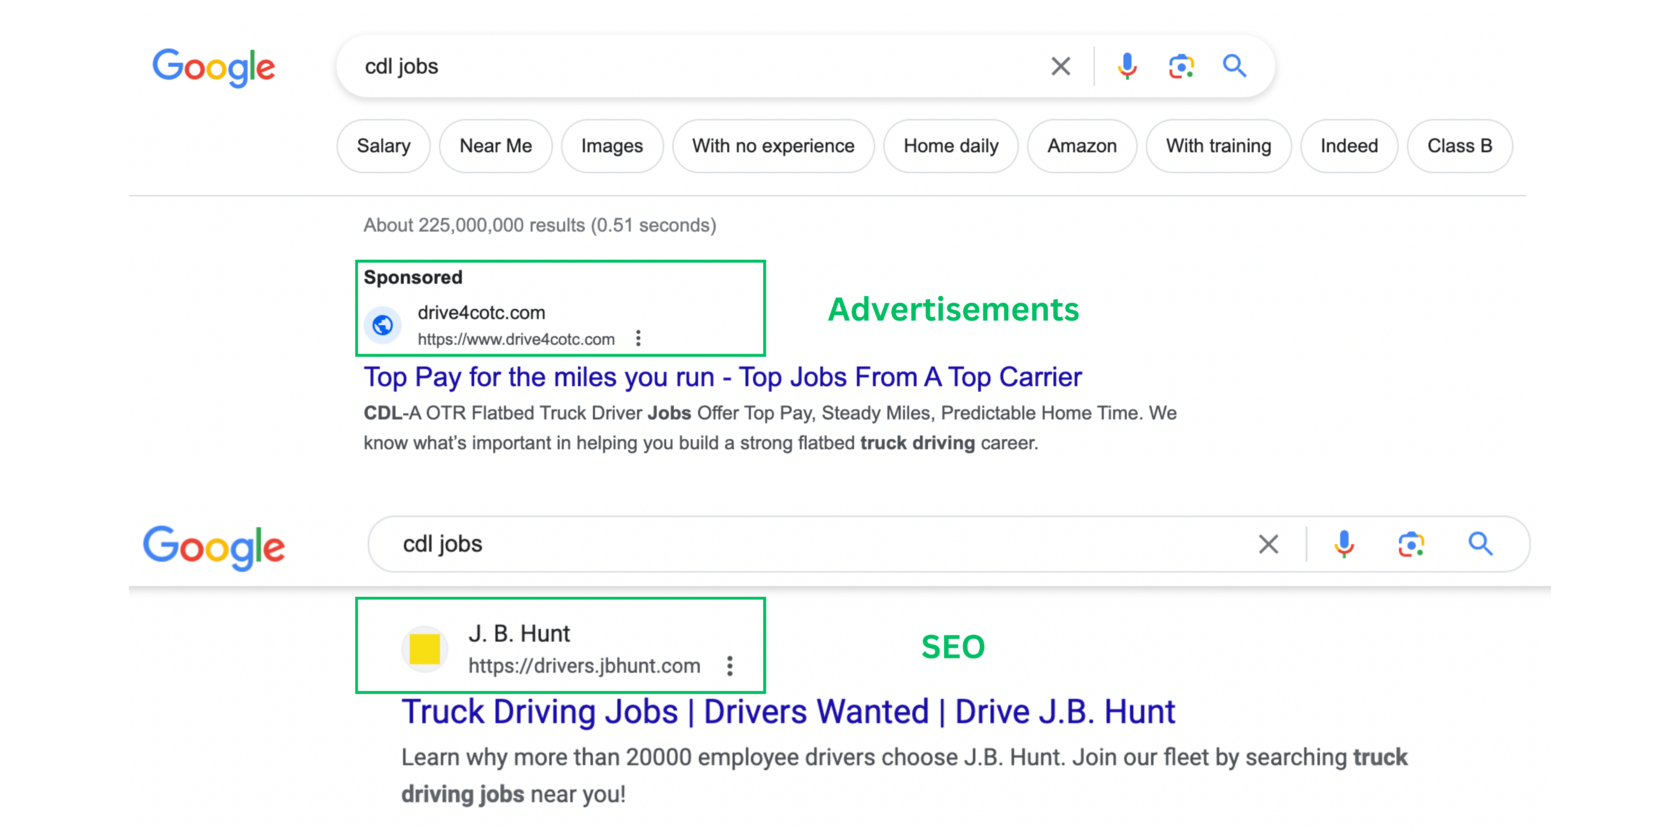Click the magnifier icon in lower search bar

click(1481, 544)
